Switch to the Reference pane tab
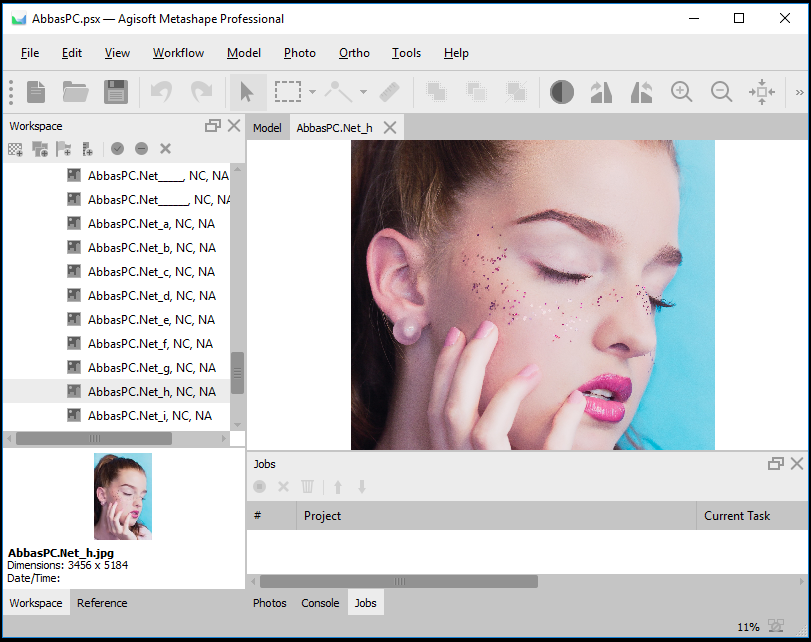This screenshot has height=642, width=811. 102,603
